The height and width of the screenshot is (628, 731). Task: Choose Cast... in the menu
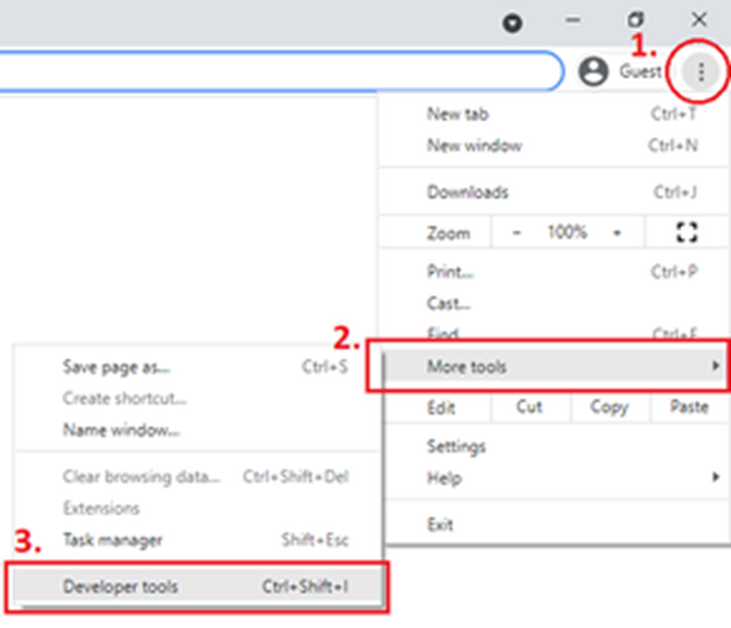448,303
